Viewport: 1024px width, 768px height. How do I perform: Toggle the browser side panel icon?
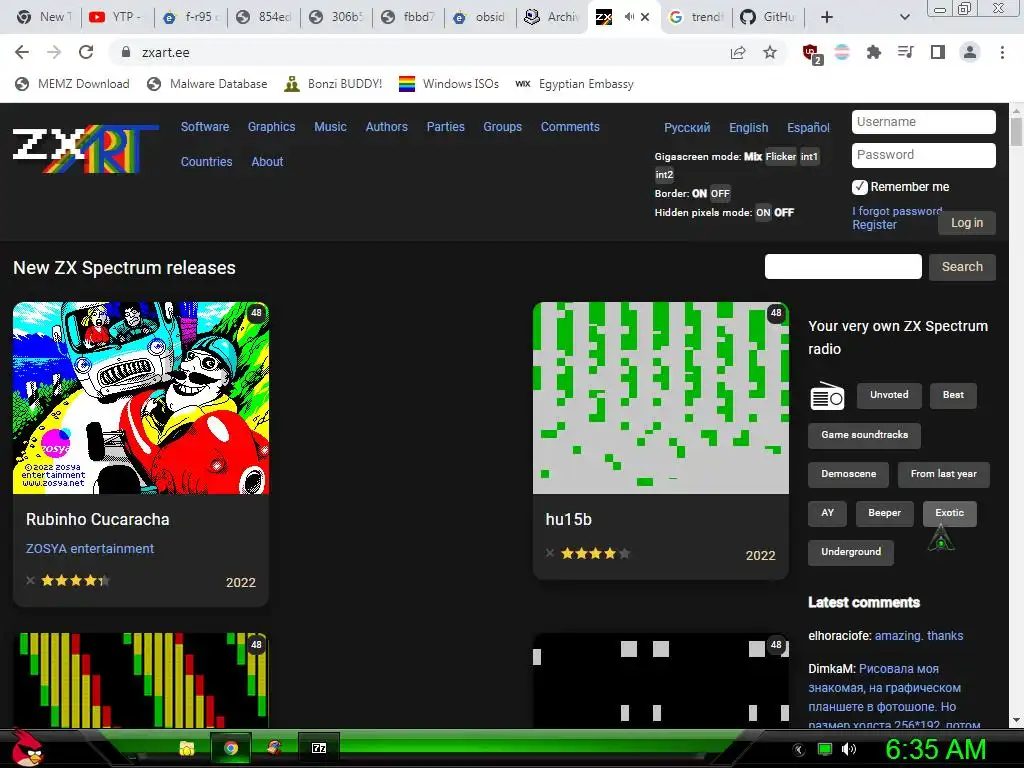point(938,52)
